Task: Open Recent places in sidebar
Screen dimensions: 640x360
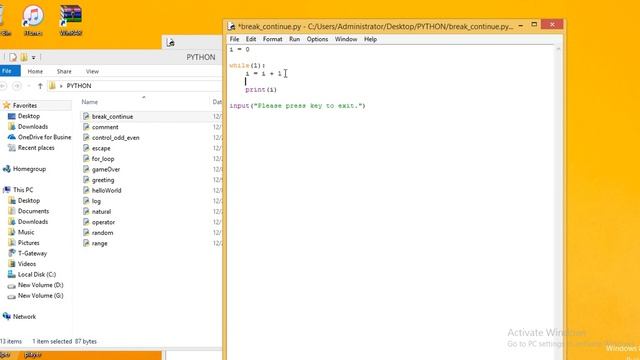Action: pos(36,148)
